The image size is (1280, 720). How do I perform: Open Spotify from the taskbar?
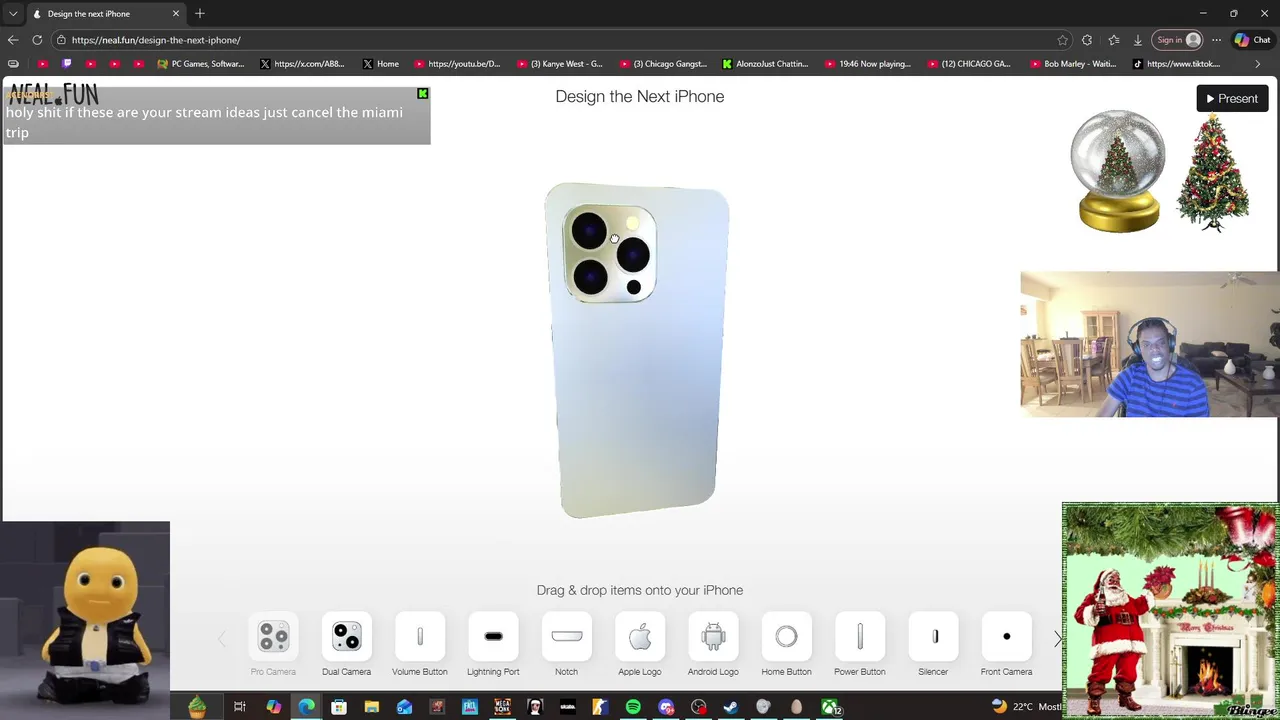[633, 707]
